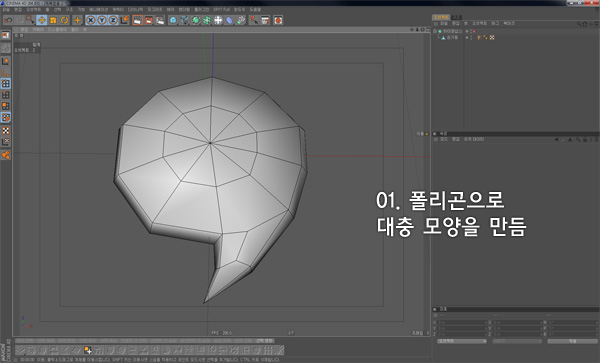Enable Polygons mode in left toolbar
Viewport: 600px width, 363px height.
pos(6,106)
